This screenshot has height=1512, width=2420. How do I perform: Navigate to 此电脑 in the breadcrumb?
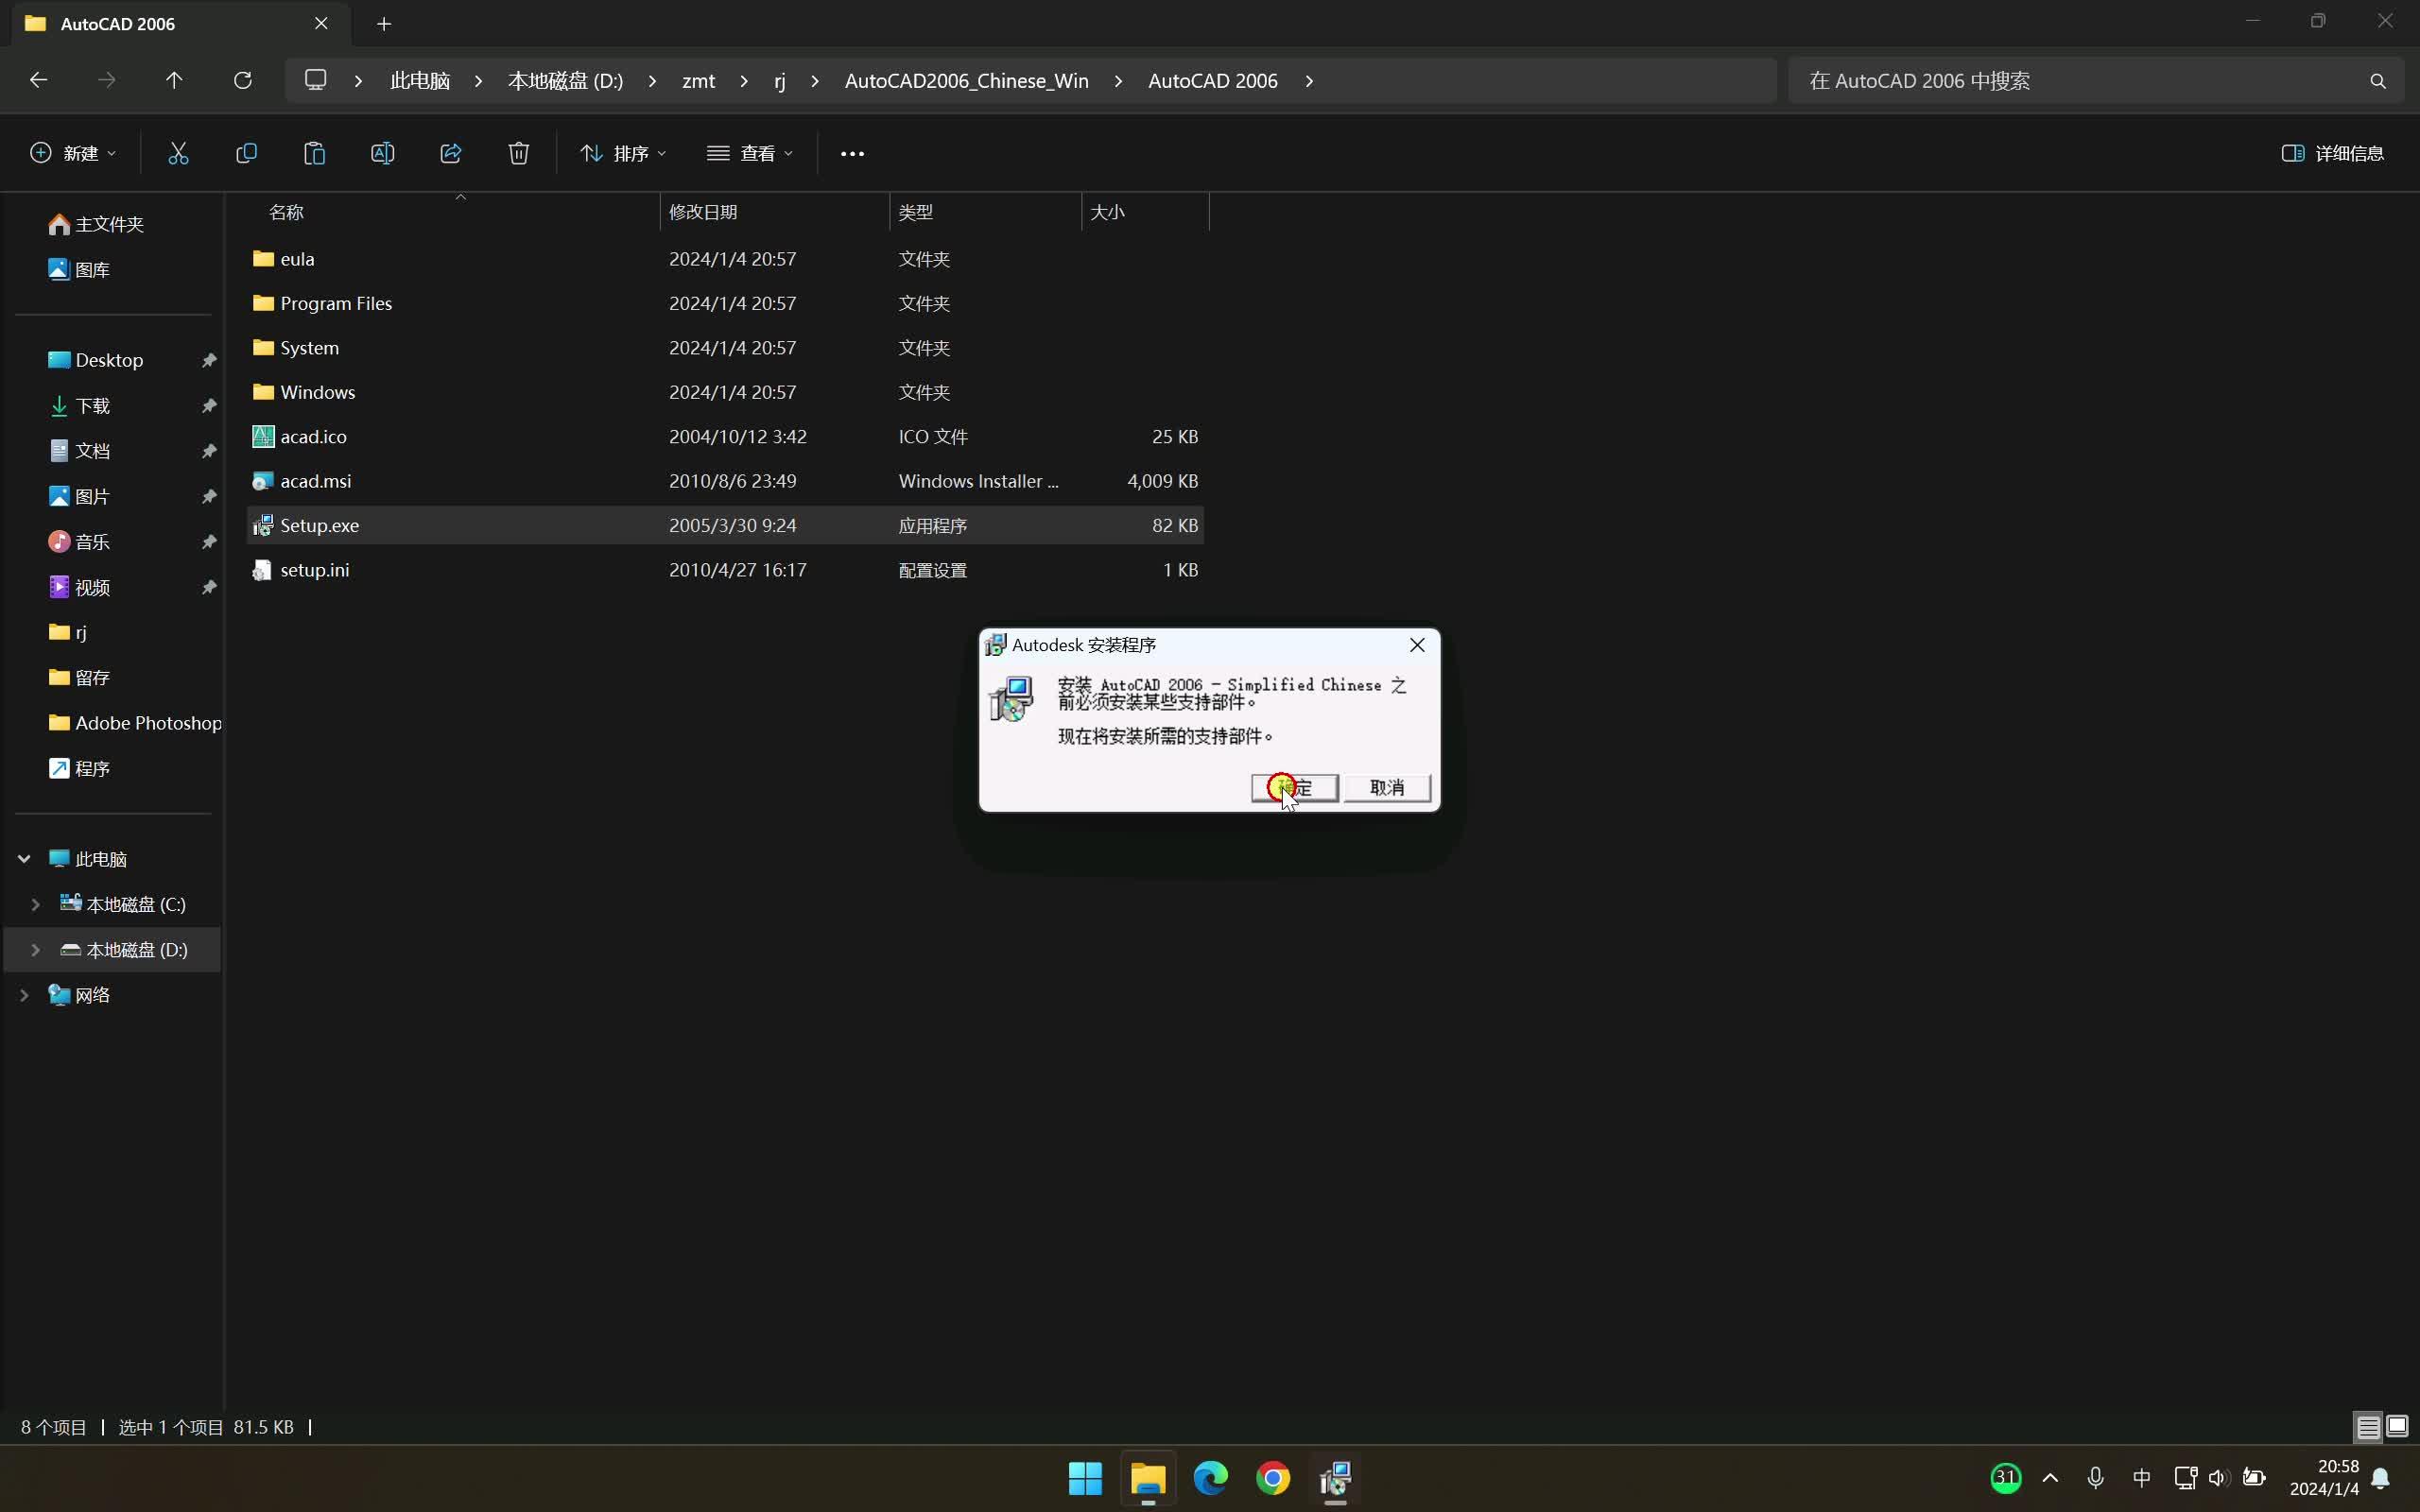[x=420, y=80]
